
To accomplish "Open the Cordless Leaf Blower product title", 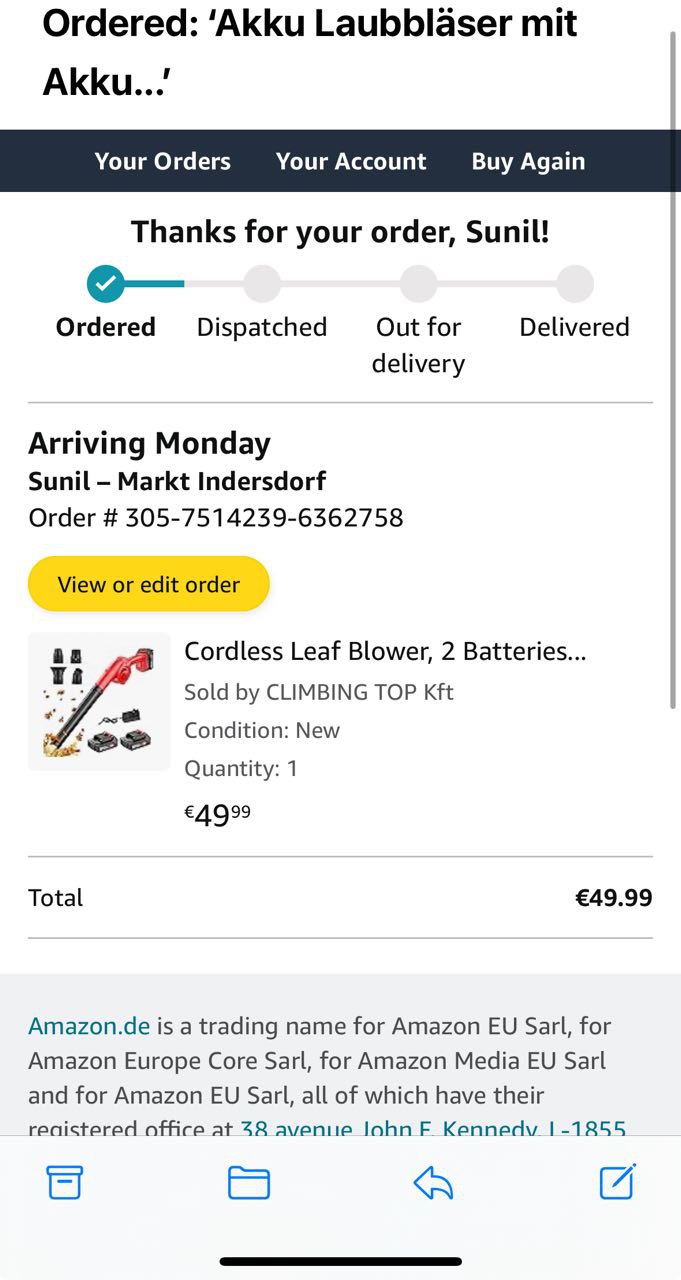I will (385, 652).
